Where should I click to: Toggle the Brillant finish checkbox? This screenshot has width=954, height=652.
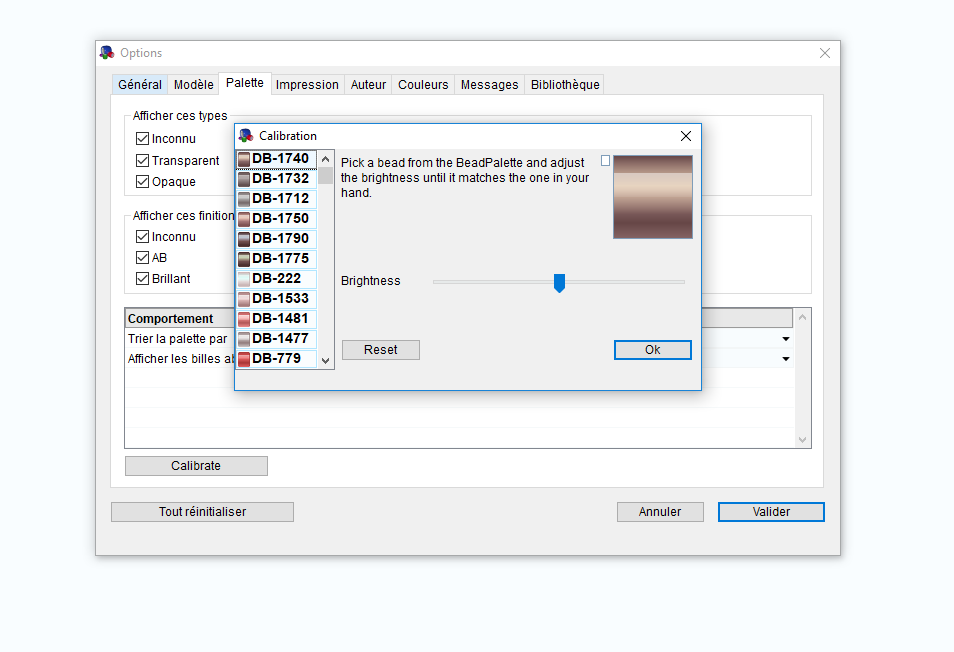(142, 279)
